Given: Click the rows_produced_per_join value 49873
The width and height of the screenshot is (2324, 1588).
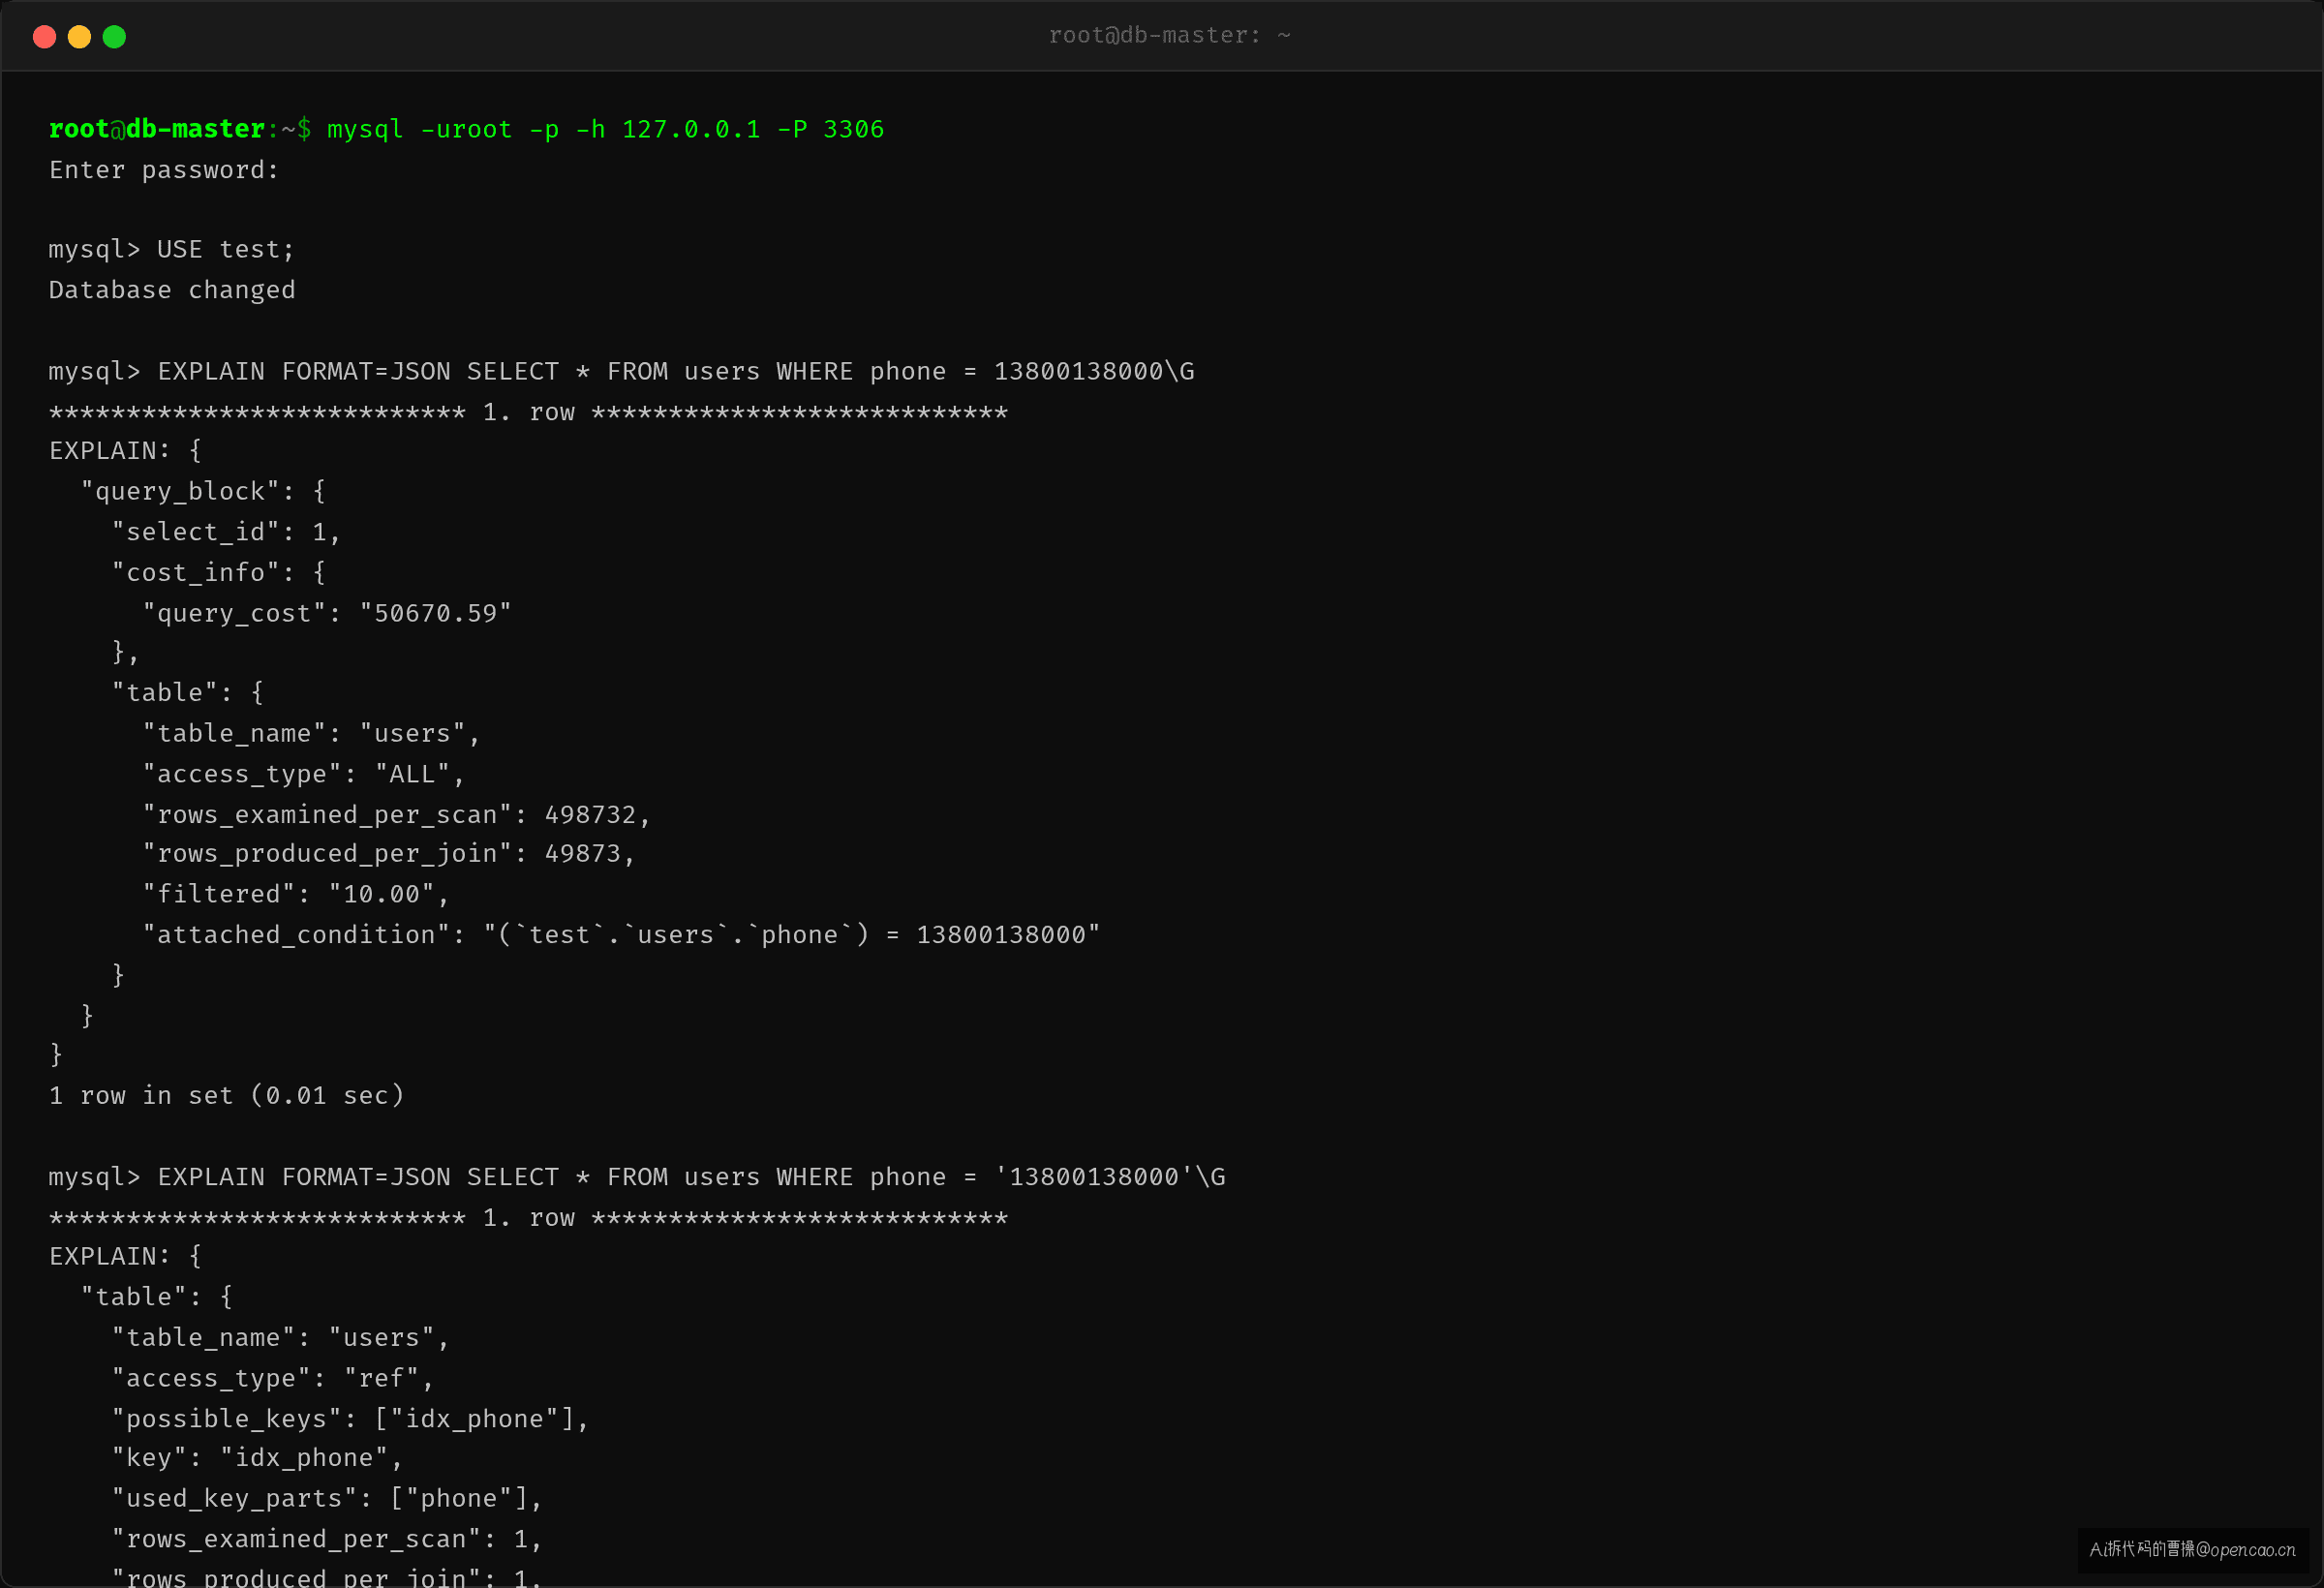Looking at the screenshot, I should coord(582,854).
